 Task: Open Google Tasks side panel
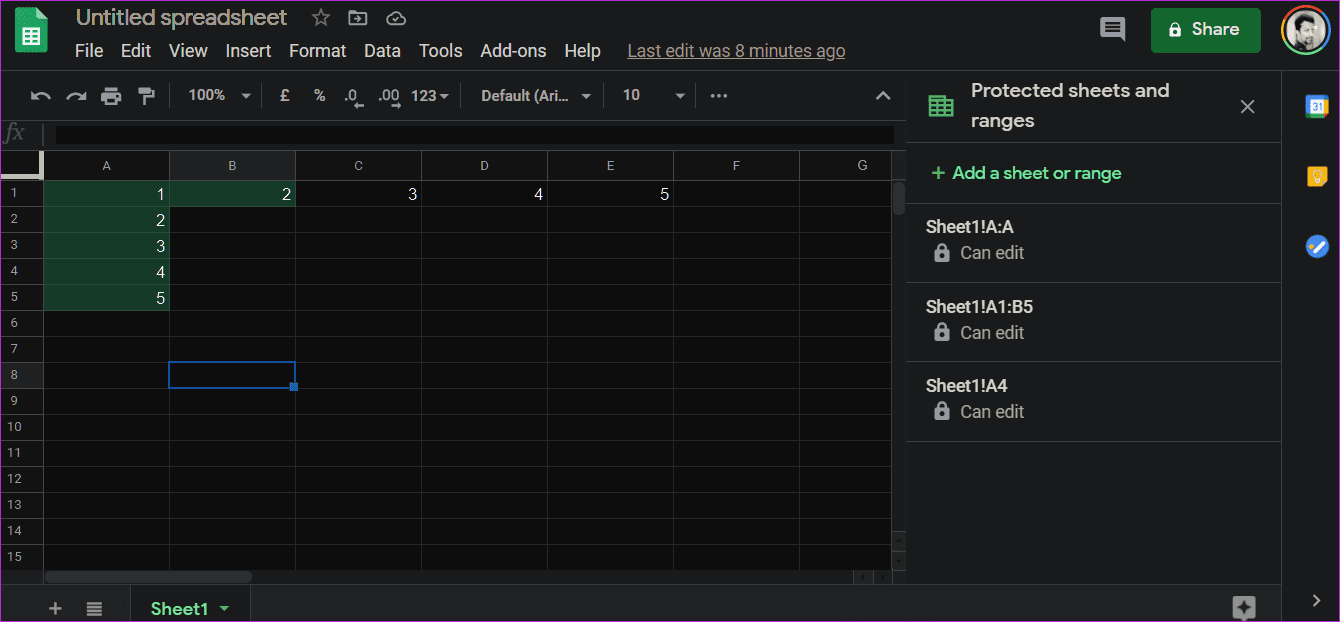[1317, 246]
